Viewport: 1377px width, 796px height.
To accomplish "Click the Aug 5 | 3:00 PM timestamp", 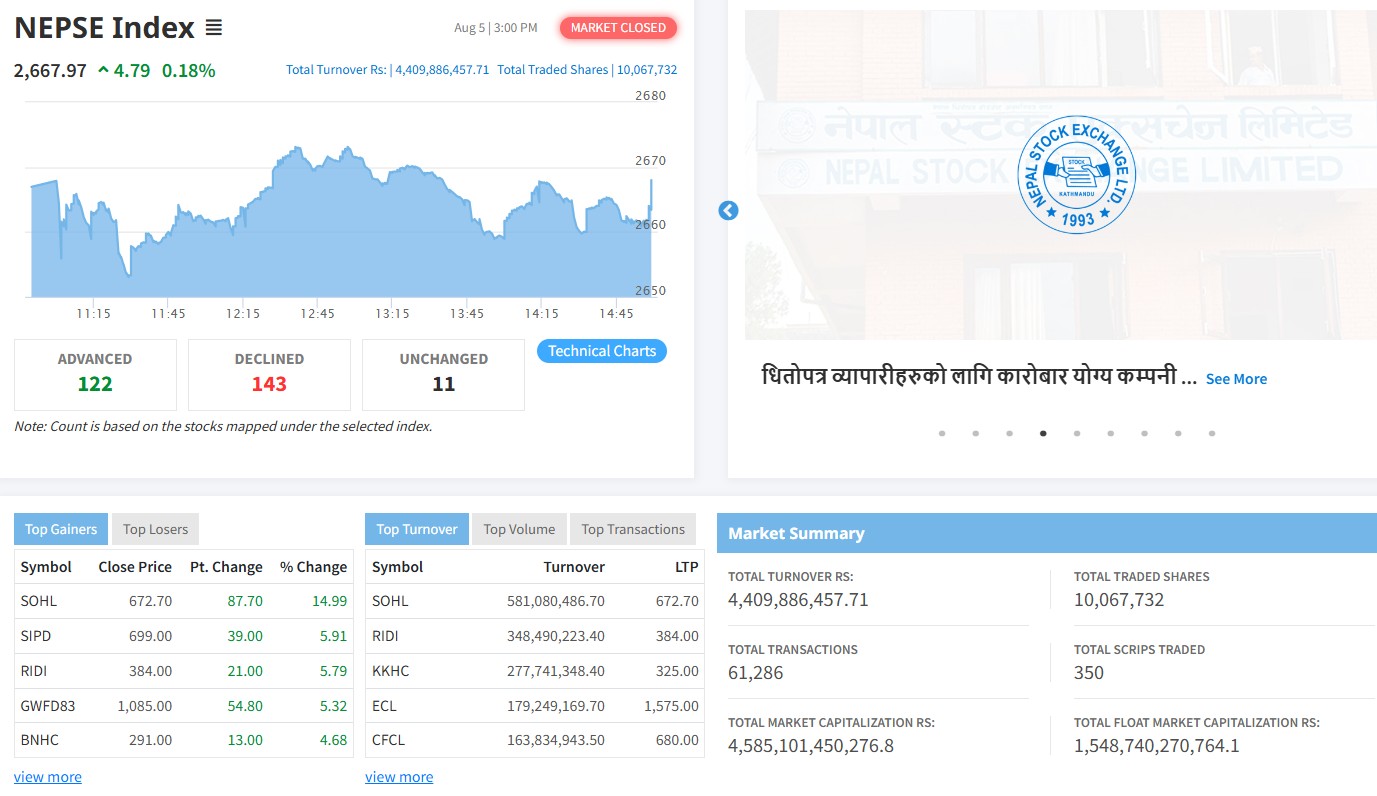I will pyautogui.click(x=495, y=28).
